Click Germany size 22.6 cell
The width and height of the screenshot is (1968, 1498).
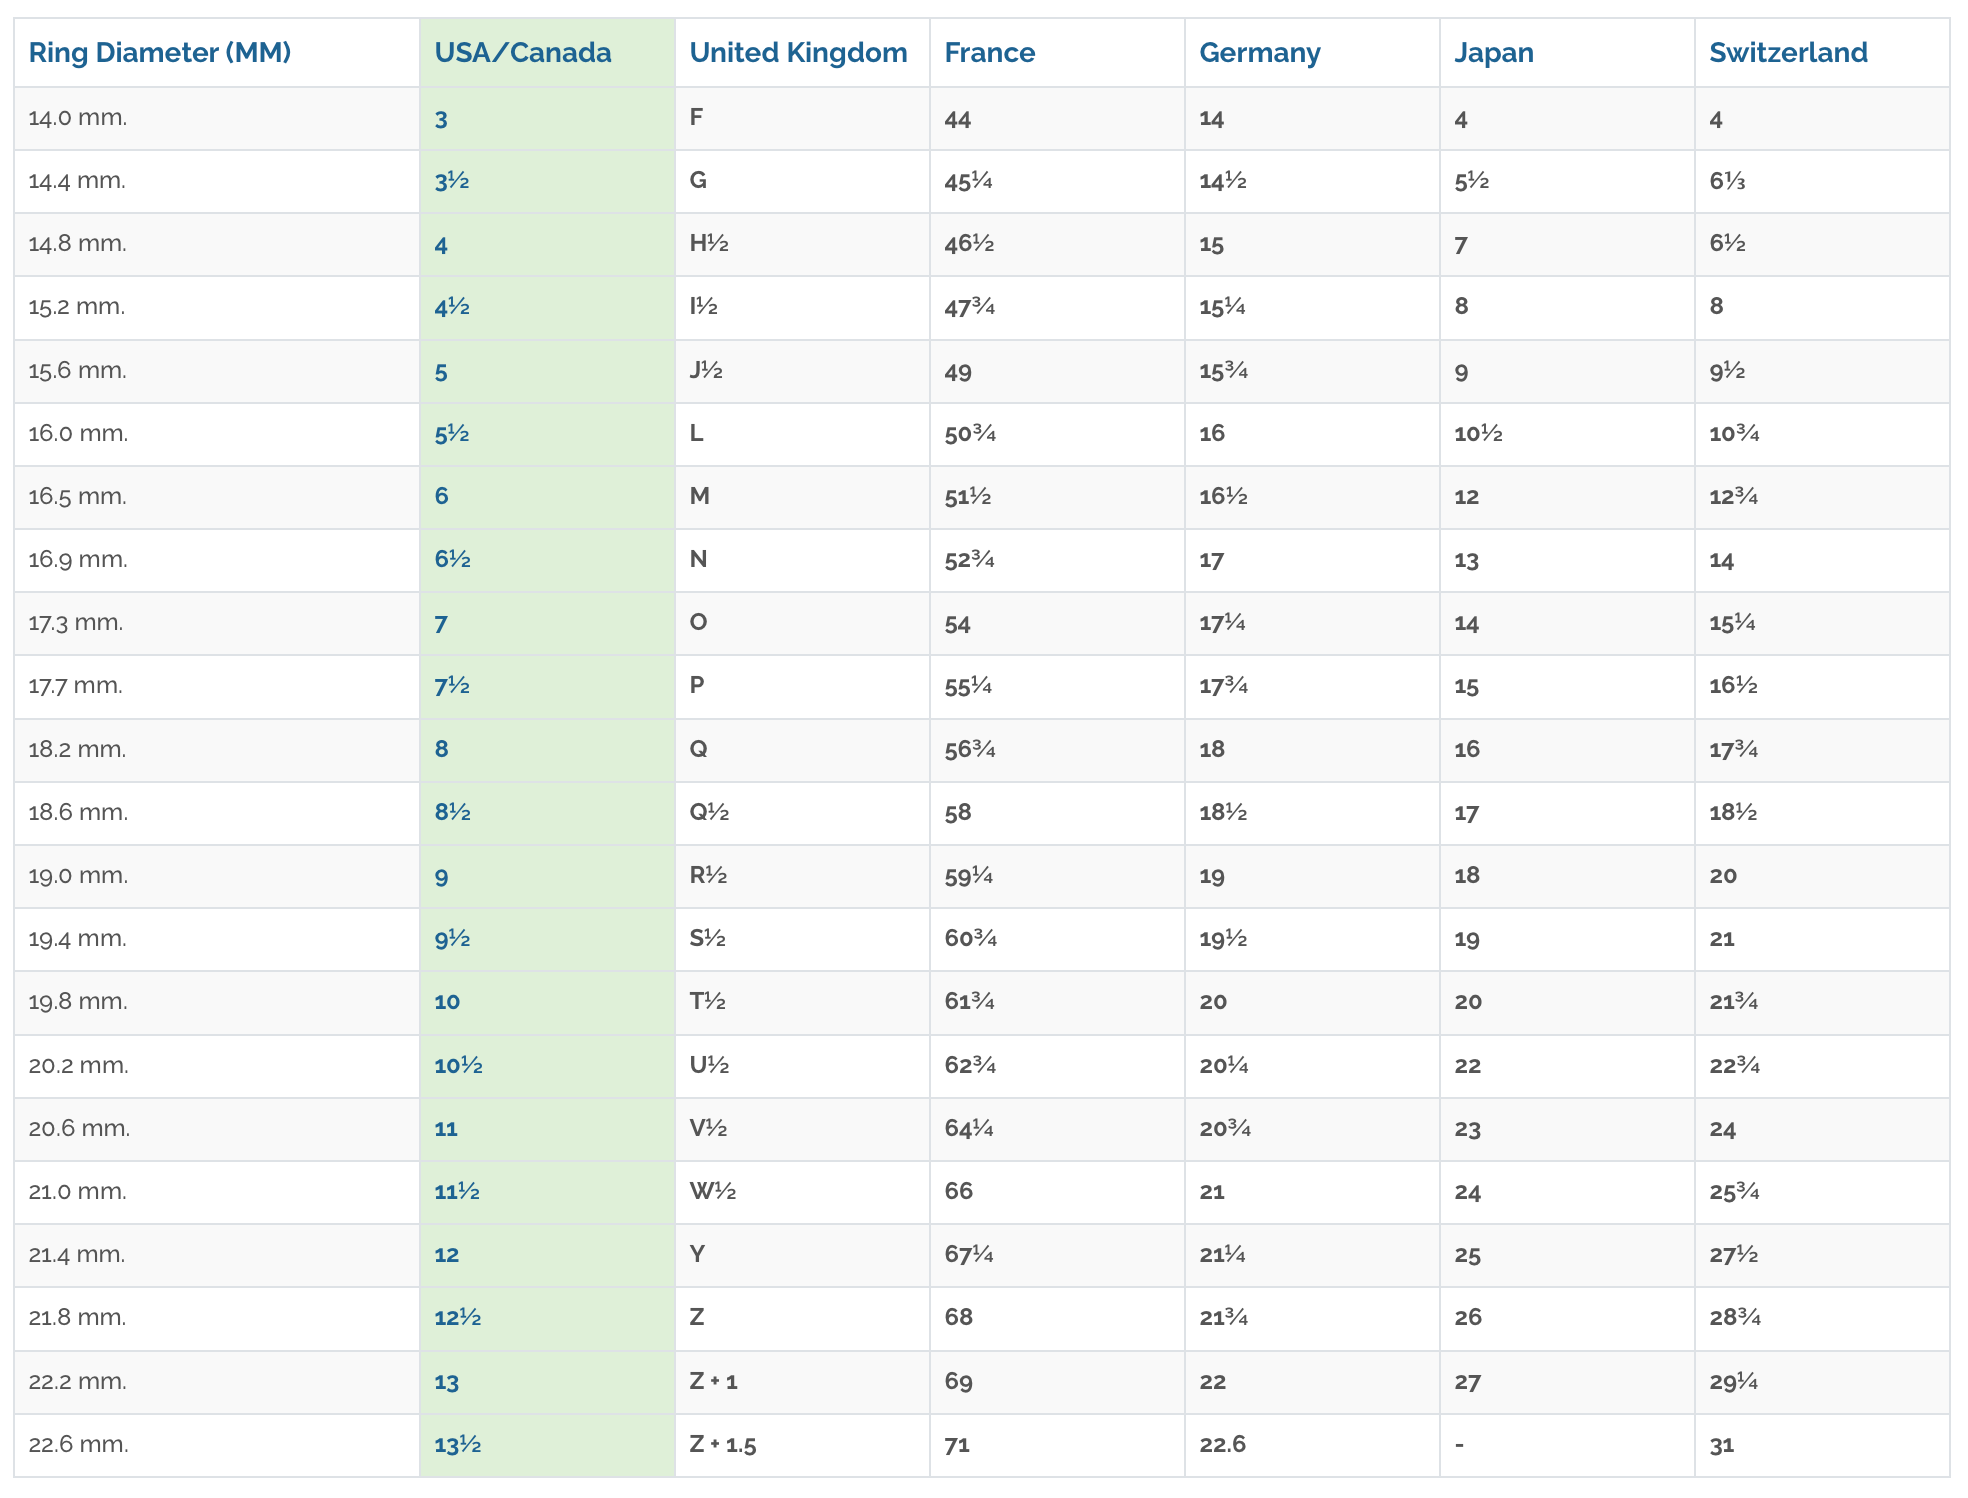[x=1312, y=1445]
